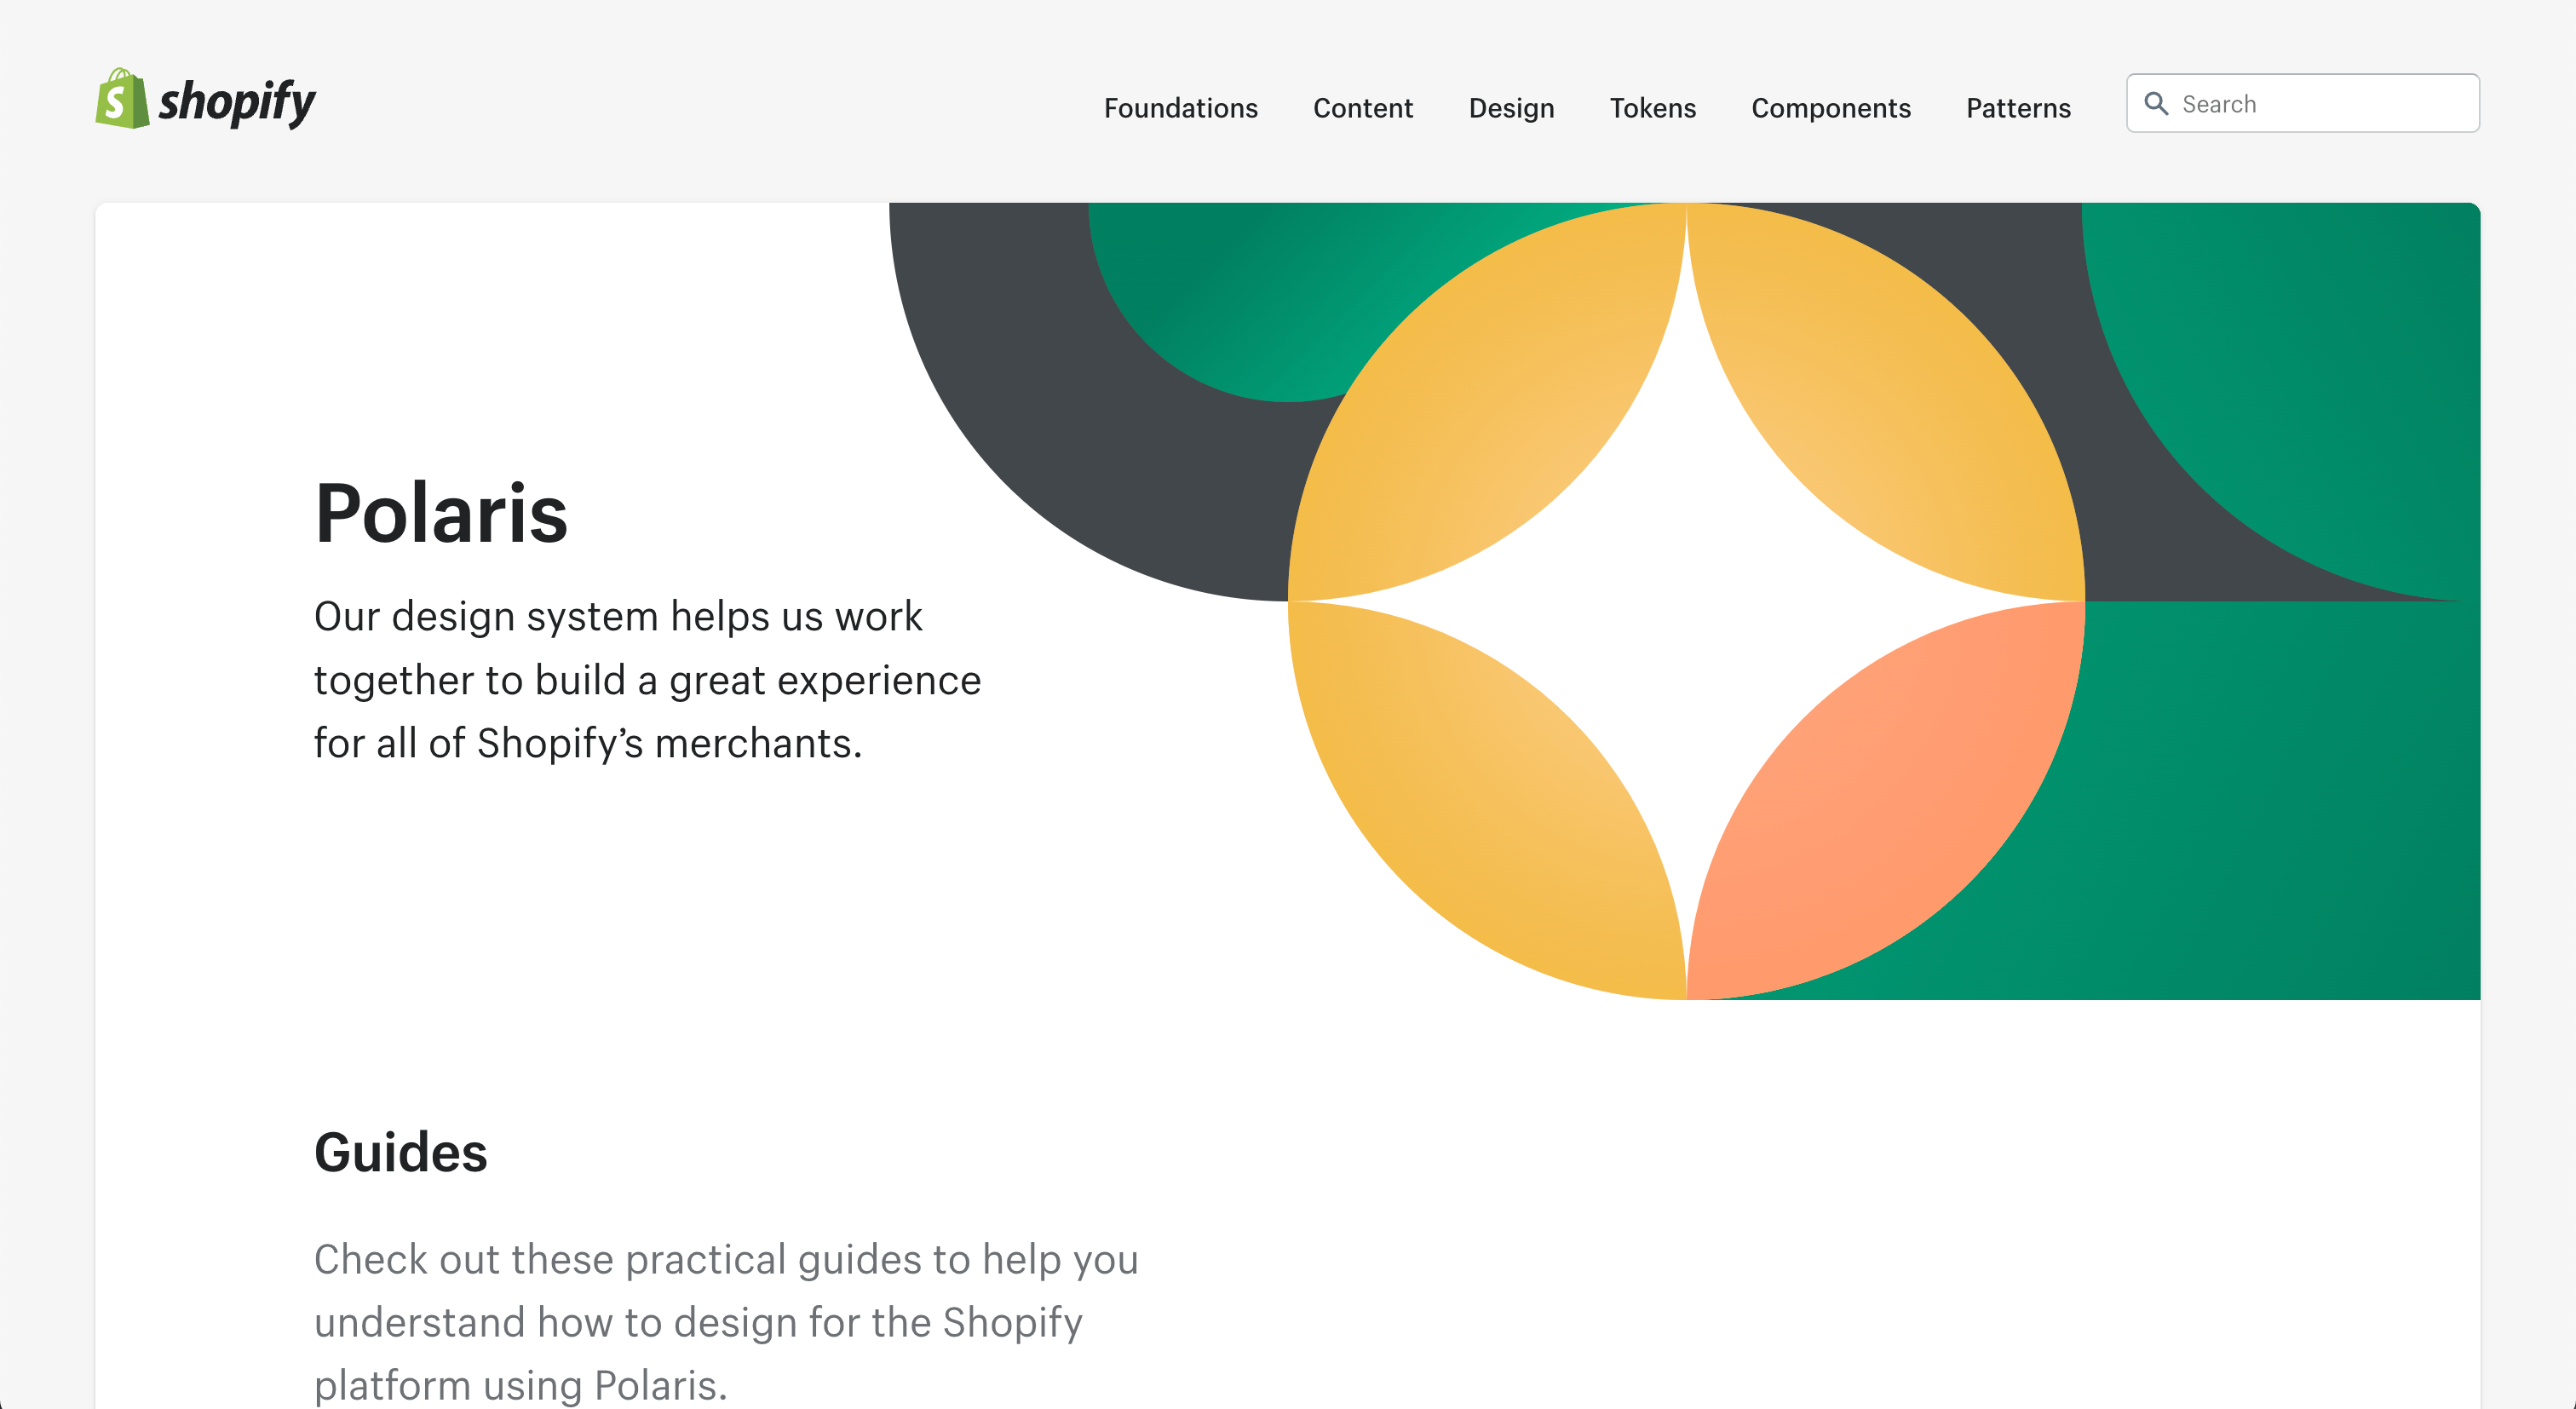Go to the Design section
Viewport: 2576px width, 1409px height.
coord(1511,108)
